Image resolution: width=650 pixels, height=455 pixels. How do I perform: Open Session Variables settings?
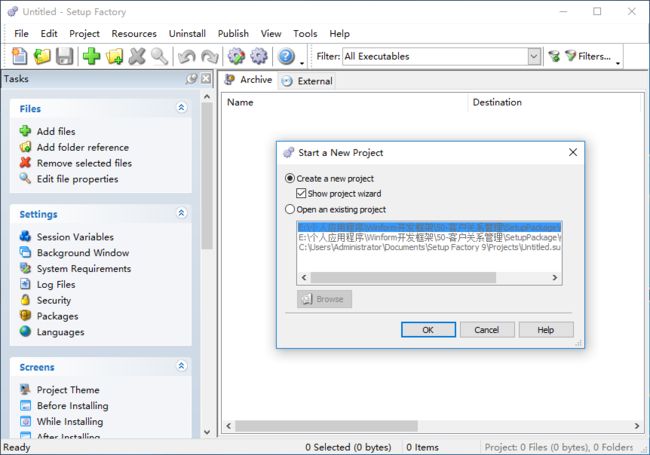click(x=67, y=237)
